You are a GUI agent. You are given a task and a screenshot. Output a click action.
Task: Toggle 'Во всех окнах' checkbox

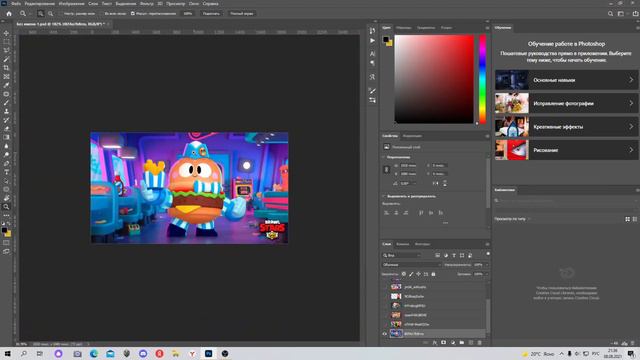(x=102, y=13)
